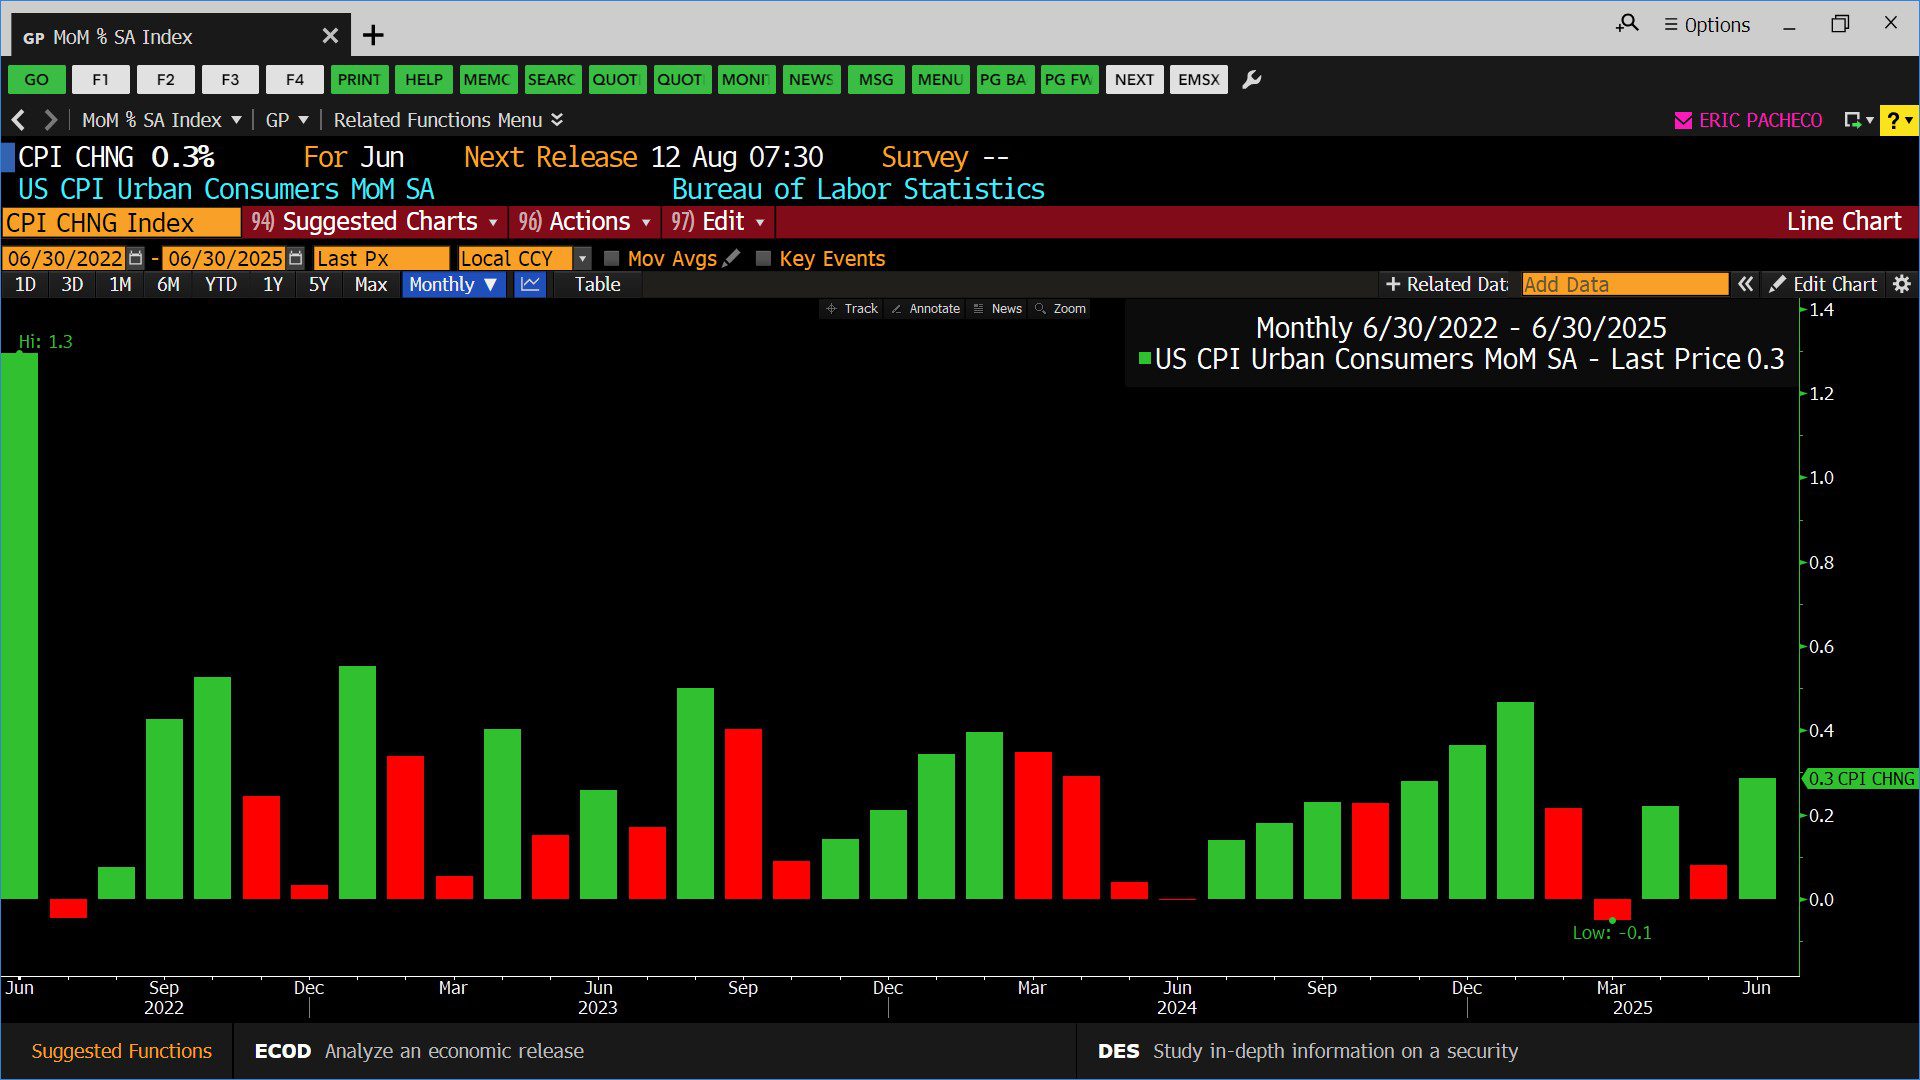
Task: Open the MoM % SA Index dropdown
Action: [161, 120]
